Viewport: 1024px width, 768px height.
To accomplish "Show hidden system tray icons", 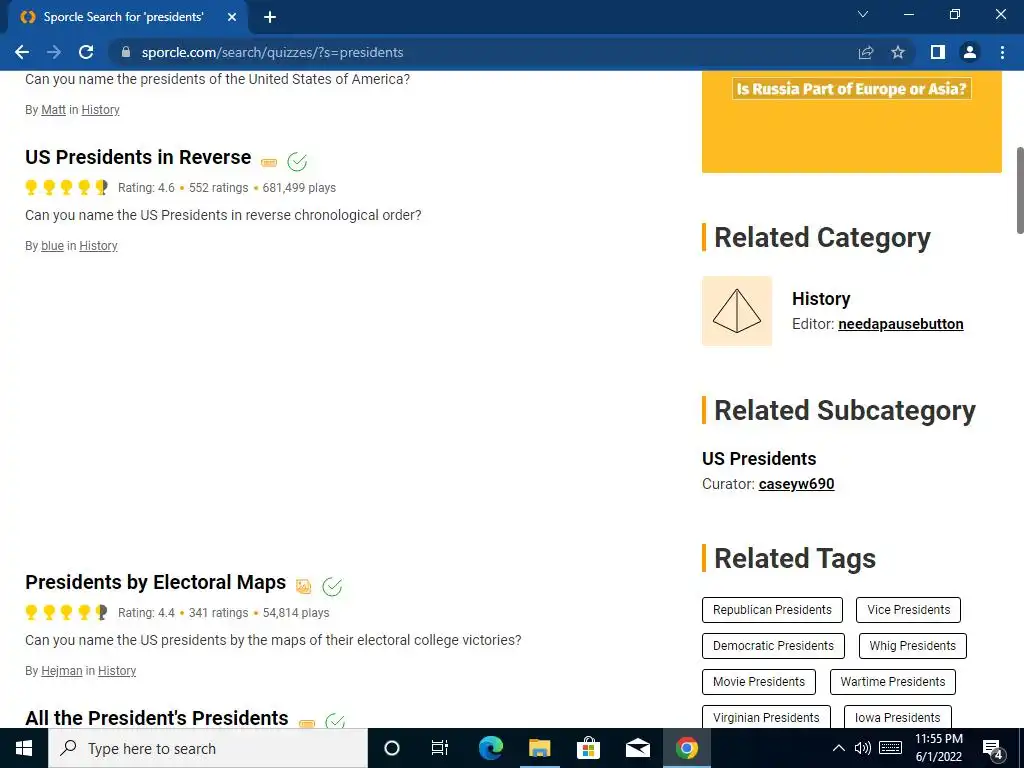I will (839, 748).
